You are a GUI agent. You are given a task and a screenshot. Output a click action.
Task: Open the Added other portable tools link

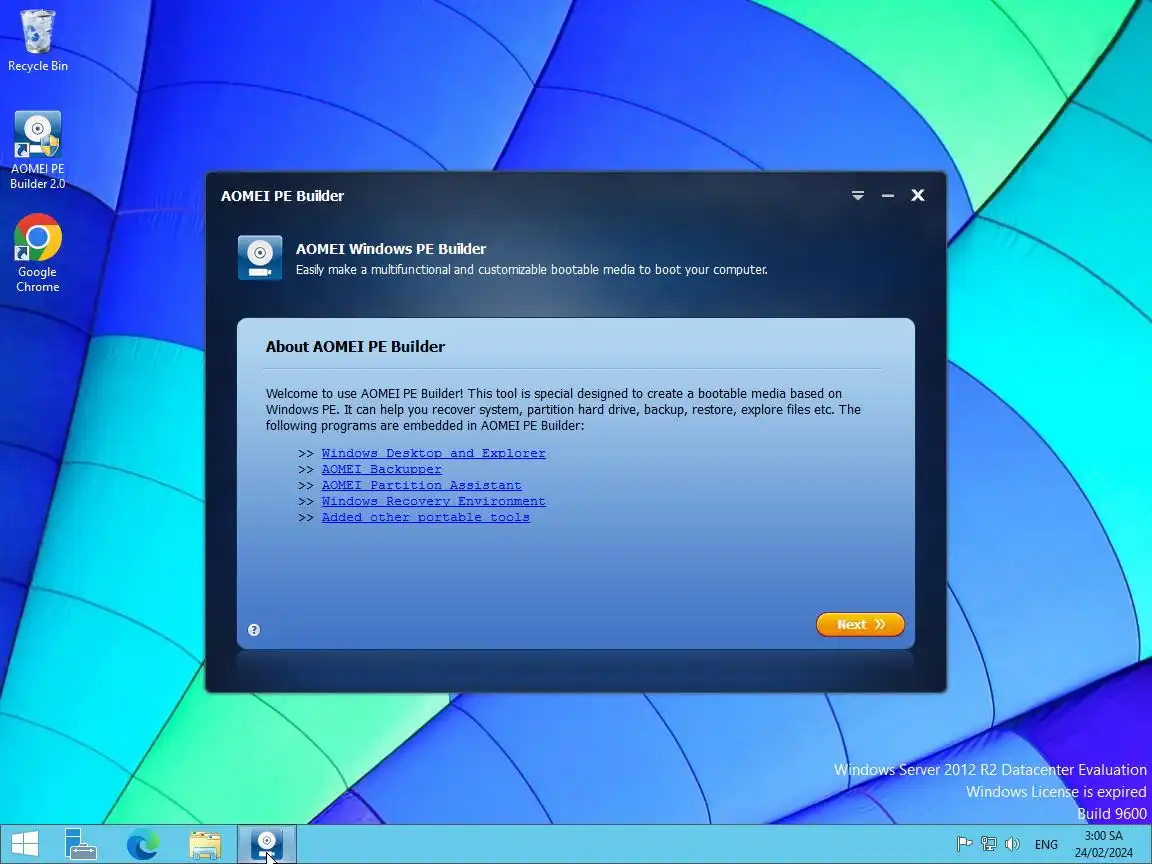(425, 518)
